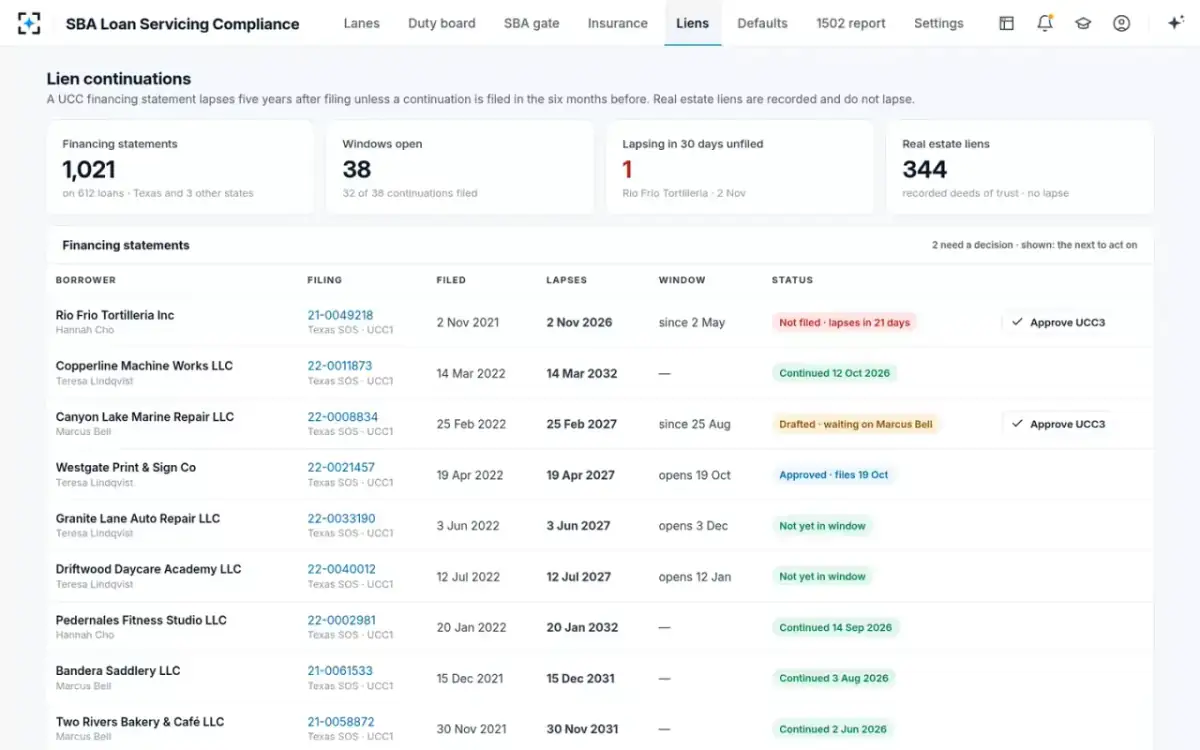Open the notifications bell
The image size is (1200, 750).
click(x=1045, y=23)
